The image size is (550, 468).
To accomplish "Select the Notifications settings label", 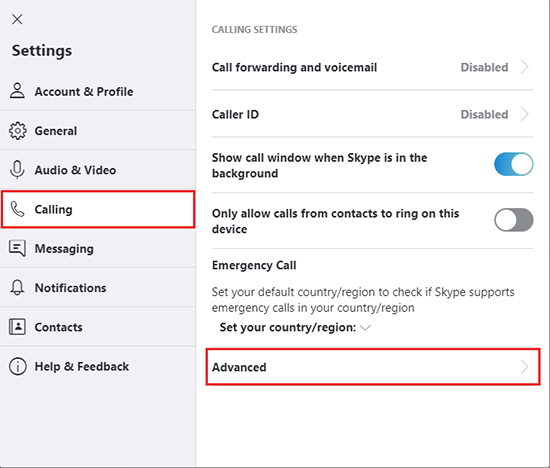I will (71, 288).
